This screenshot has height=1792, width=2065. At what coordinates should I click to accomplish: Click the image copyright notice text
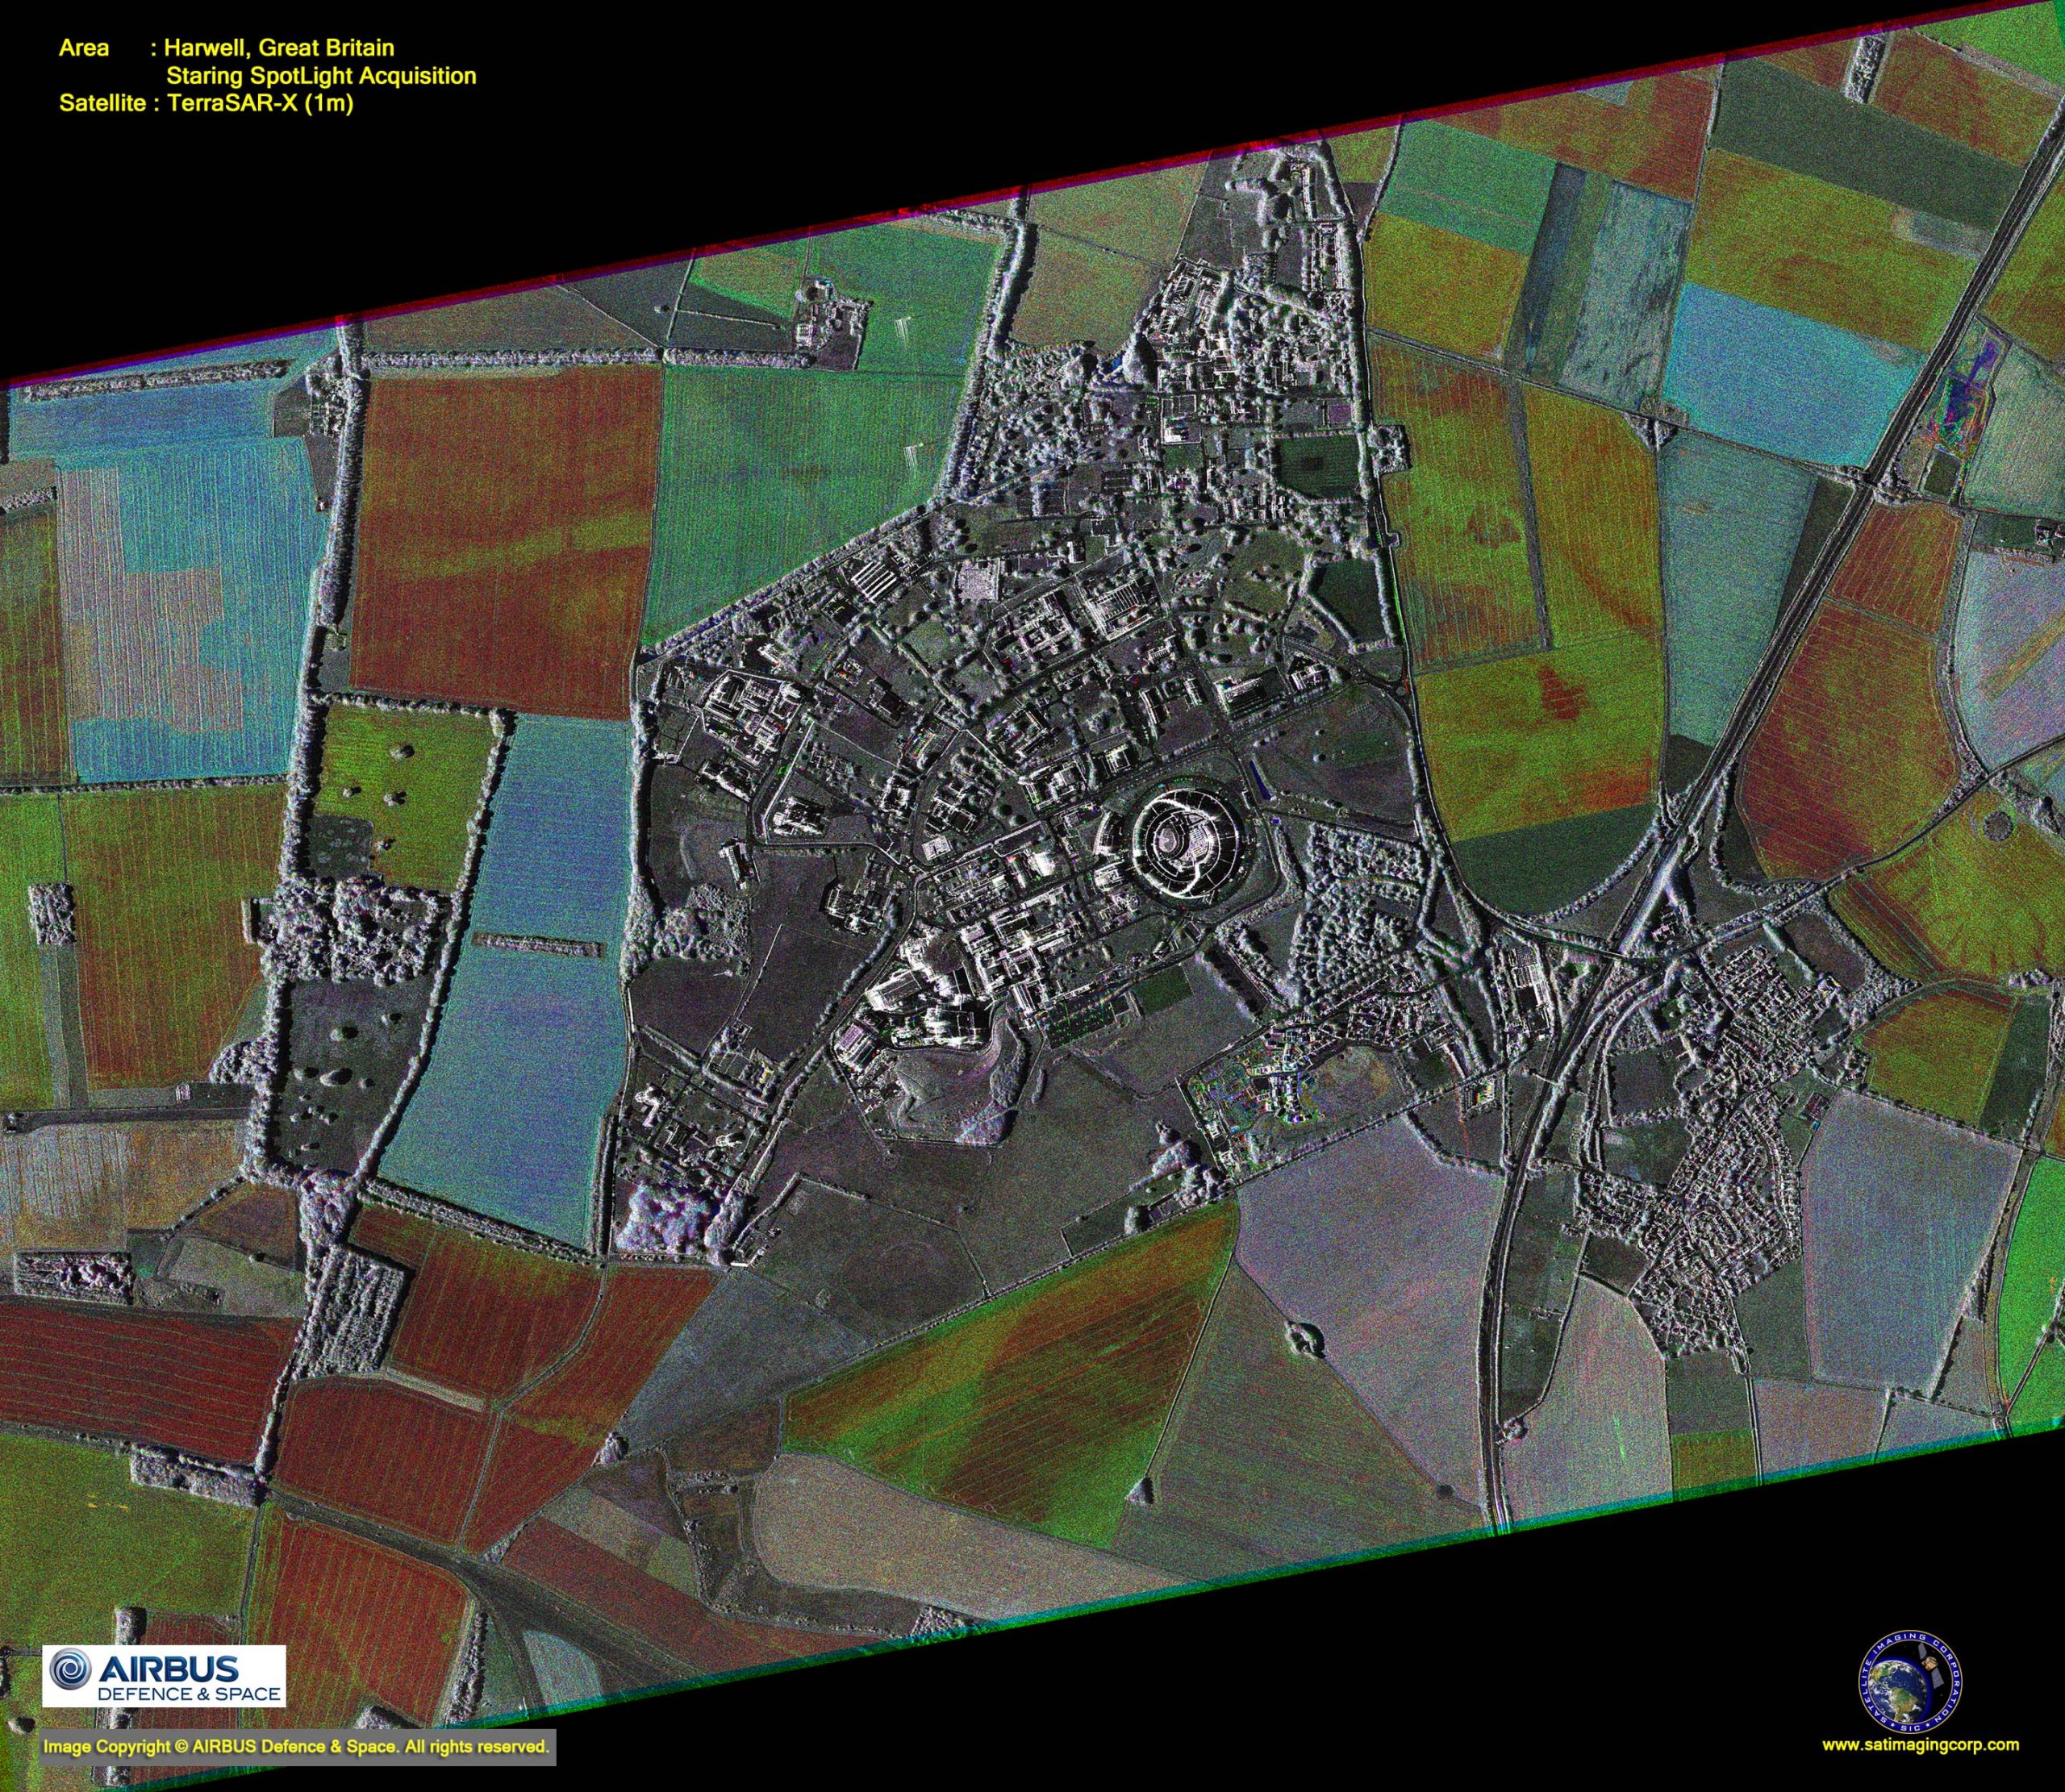point(296,1747)
